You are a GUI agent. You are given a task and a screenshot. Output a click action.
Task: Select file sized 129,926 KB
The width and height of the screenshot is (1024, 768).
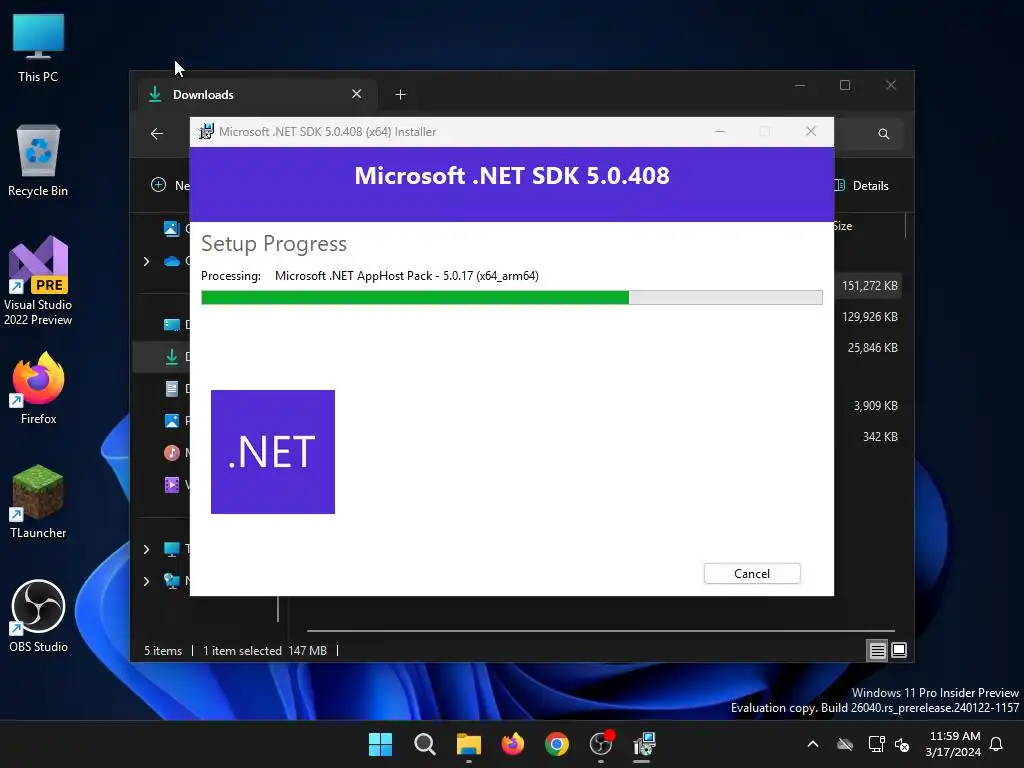[x=869, y=317]
